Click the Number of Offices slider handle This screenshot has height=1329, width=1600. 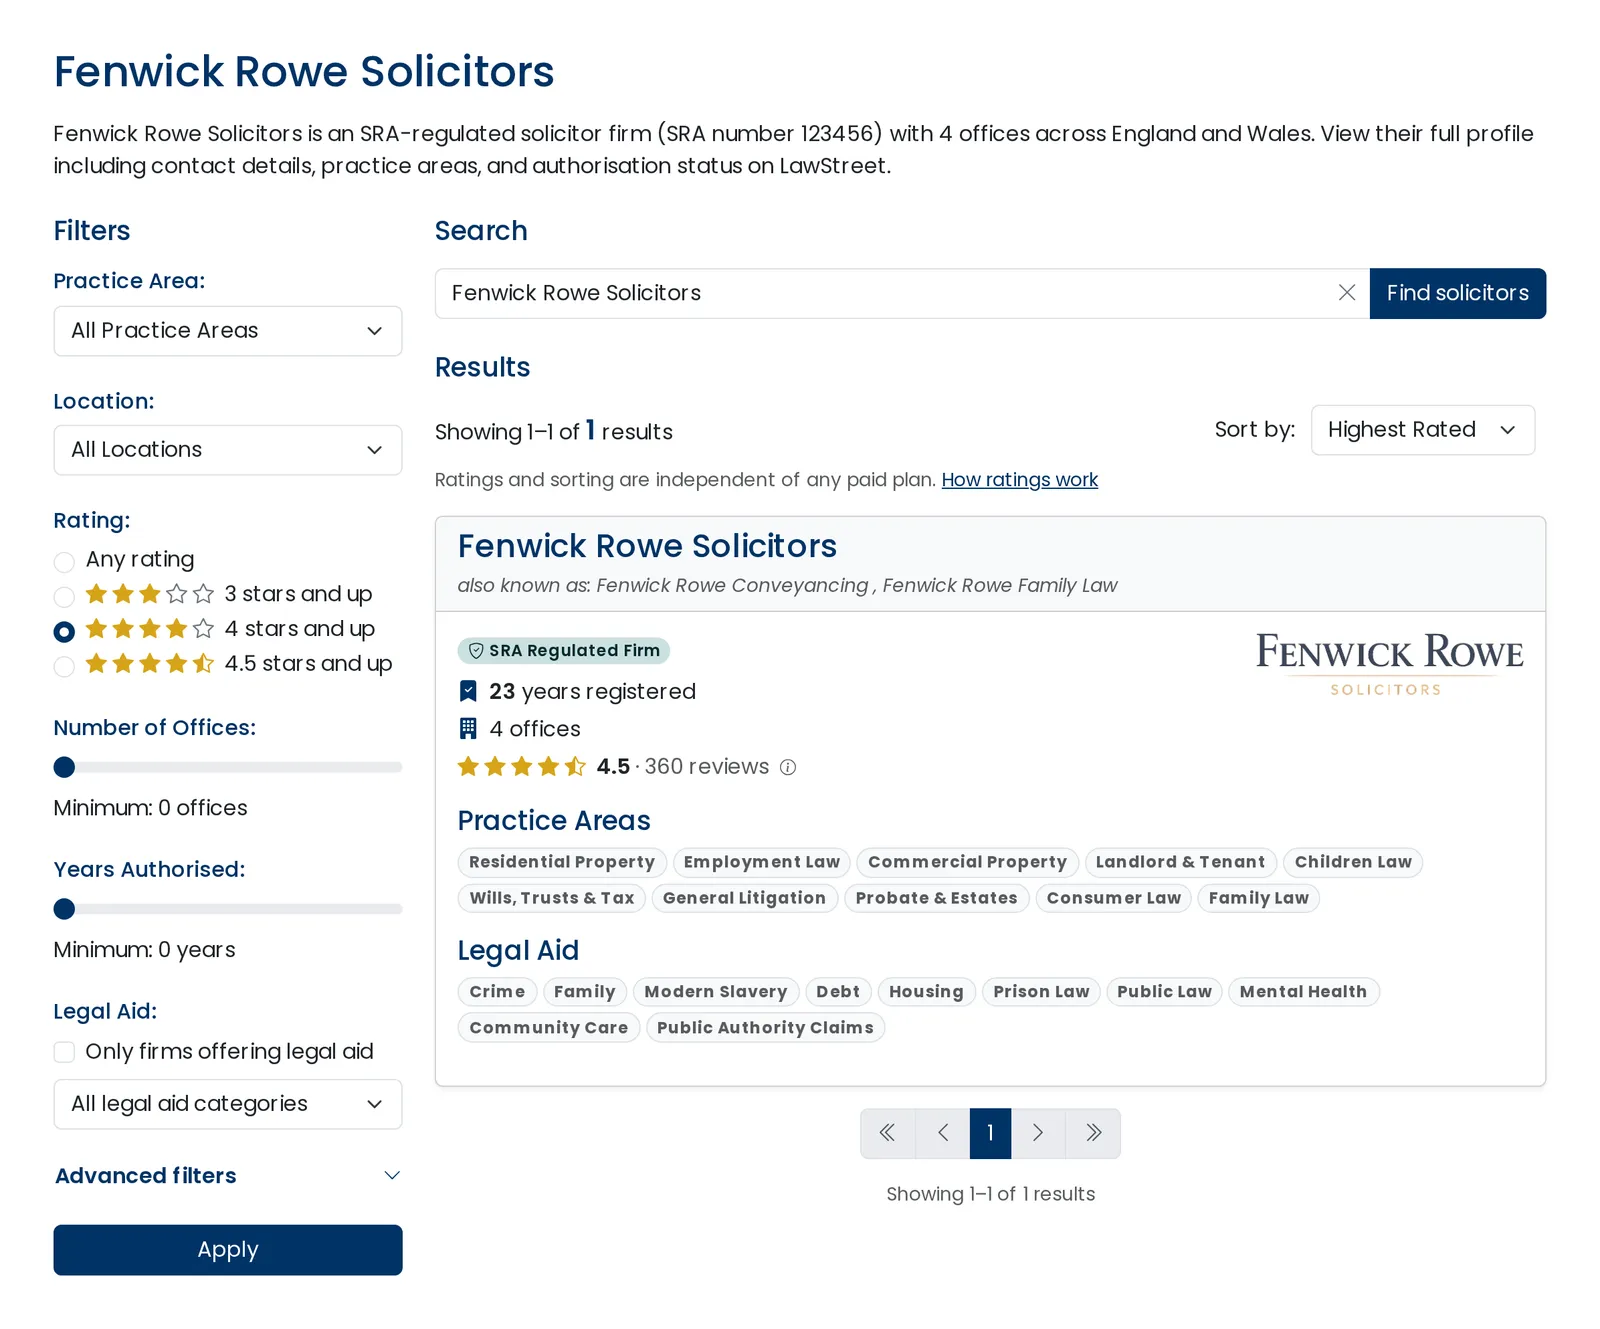click(64, 767)
